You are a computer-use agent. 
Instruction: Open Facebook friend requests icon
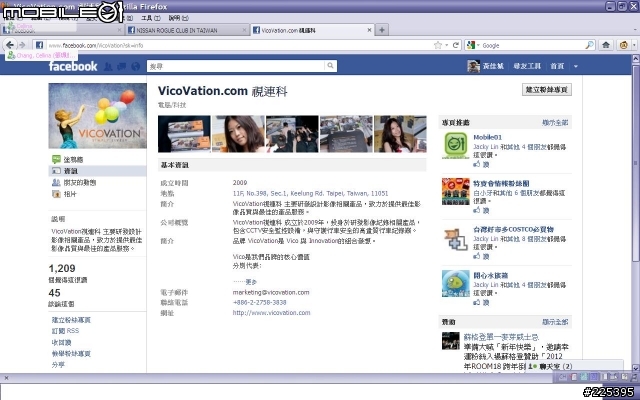point(108,66)
